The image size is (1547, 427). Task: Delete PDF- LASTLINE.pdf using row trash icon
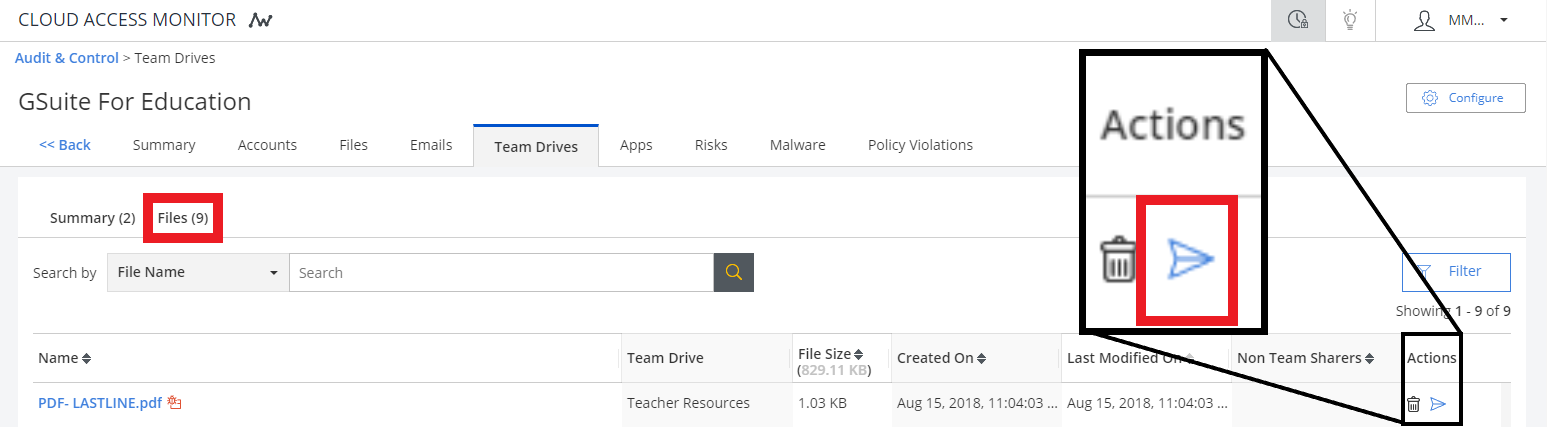[1413, 404]
